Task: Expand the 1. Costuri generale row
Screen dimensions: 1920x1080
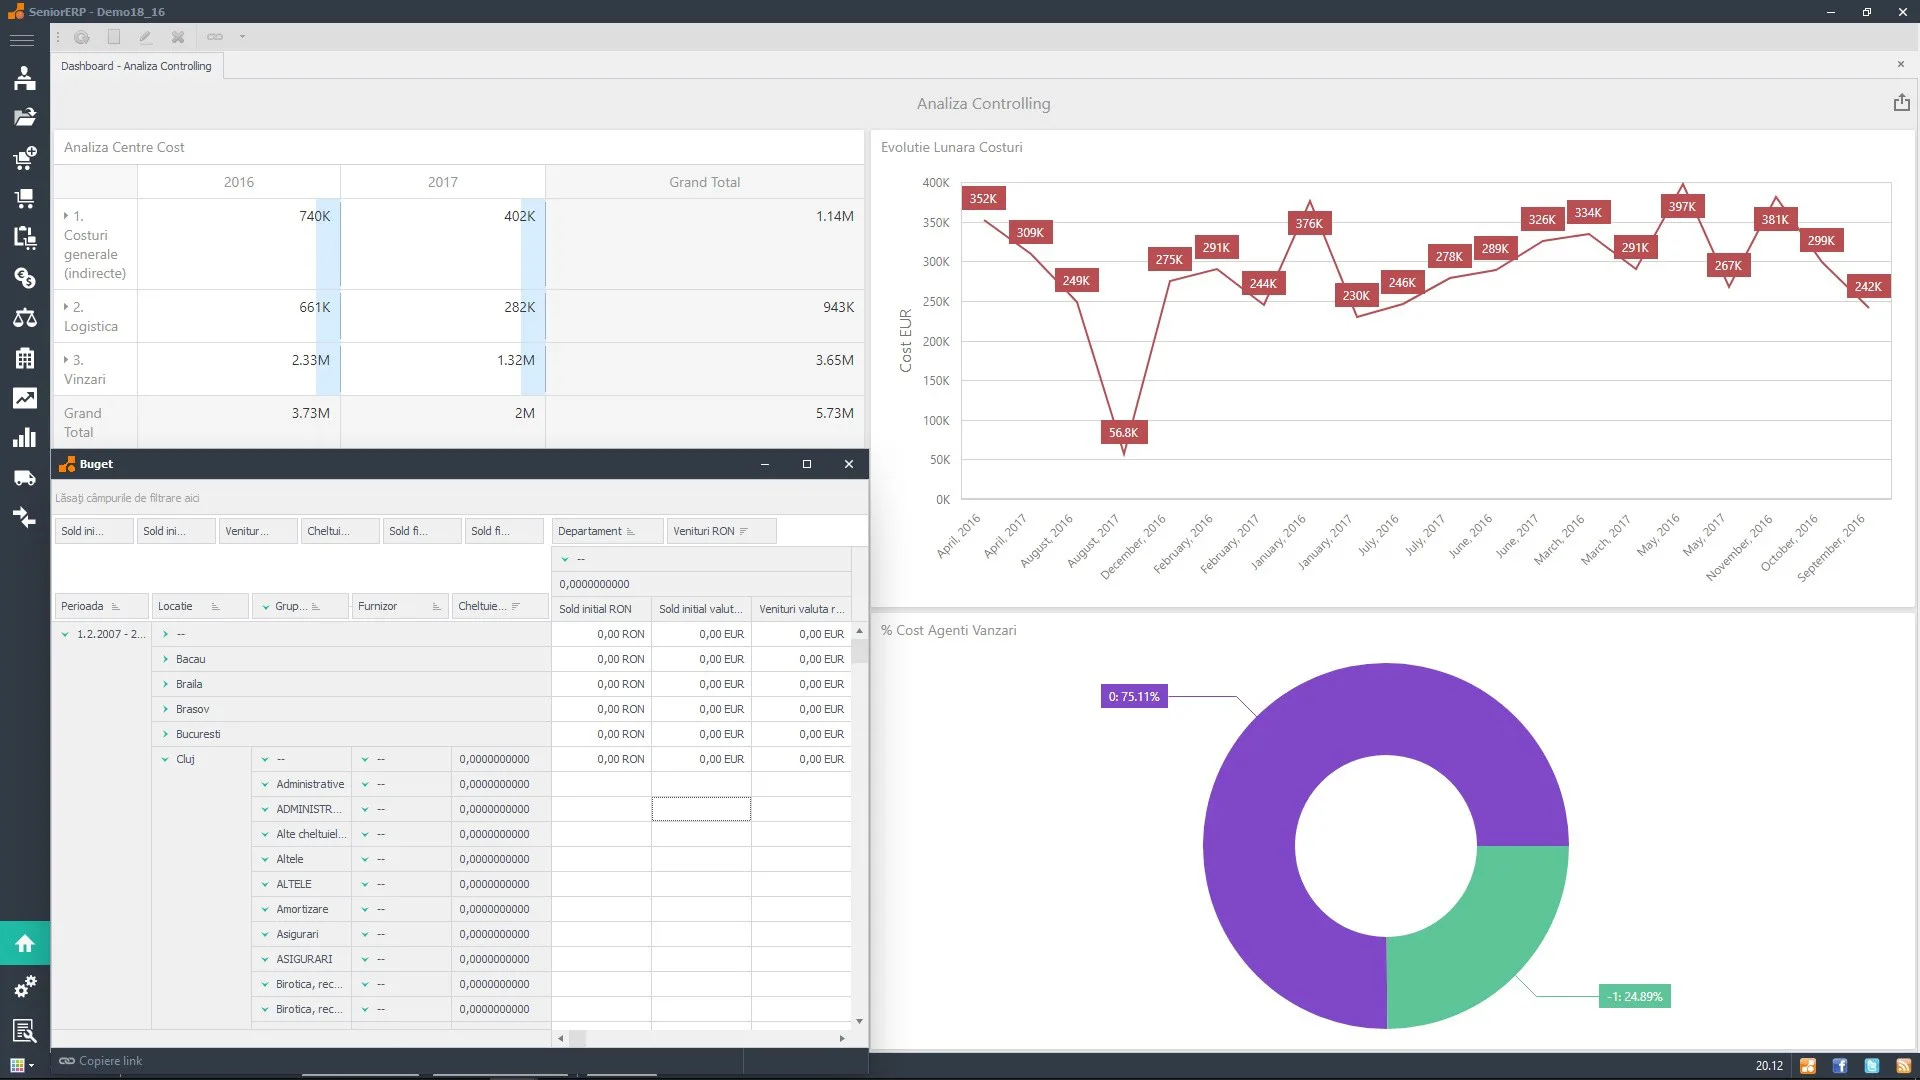Action: tap(66, 216)
